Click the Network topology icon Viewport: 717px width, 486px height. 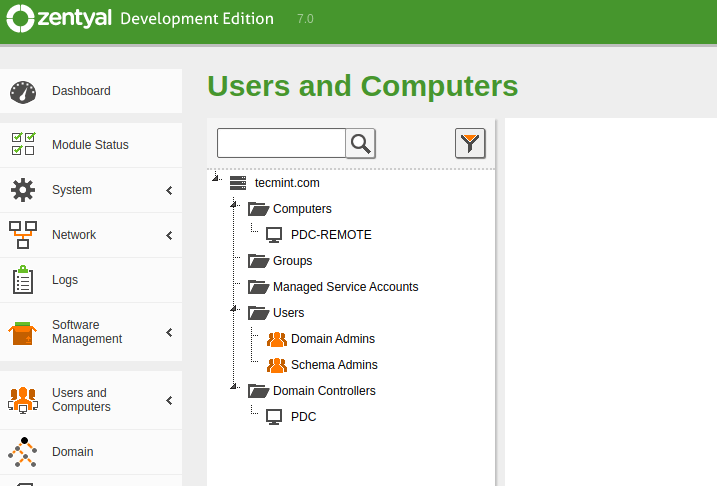(x=23, y=235)
